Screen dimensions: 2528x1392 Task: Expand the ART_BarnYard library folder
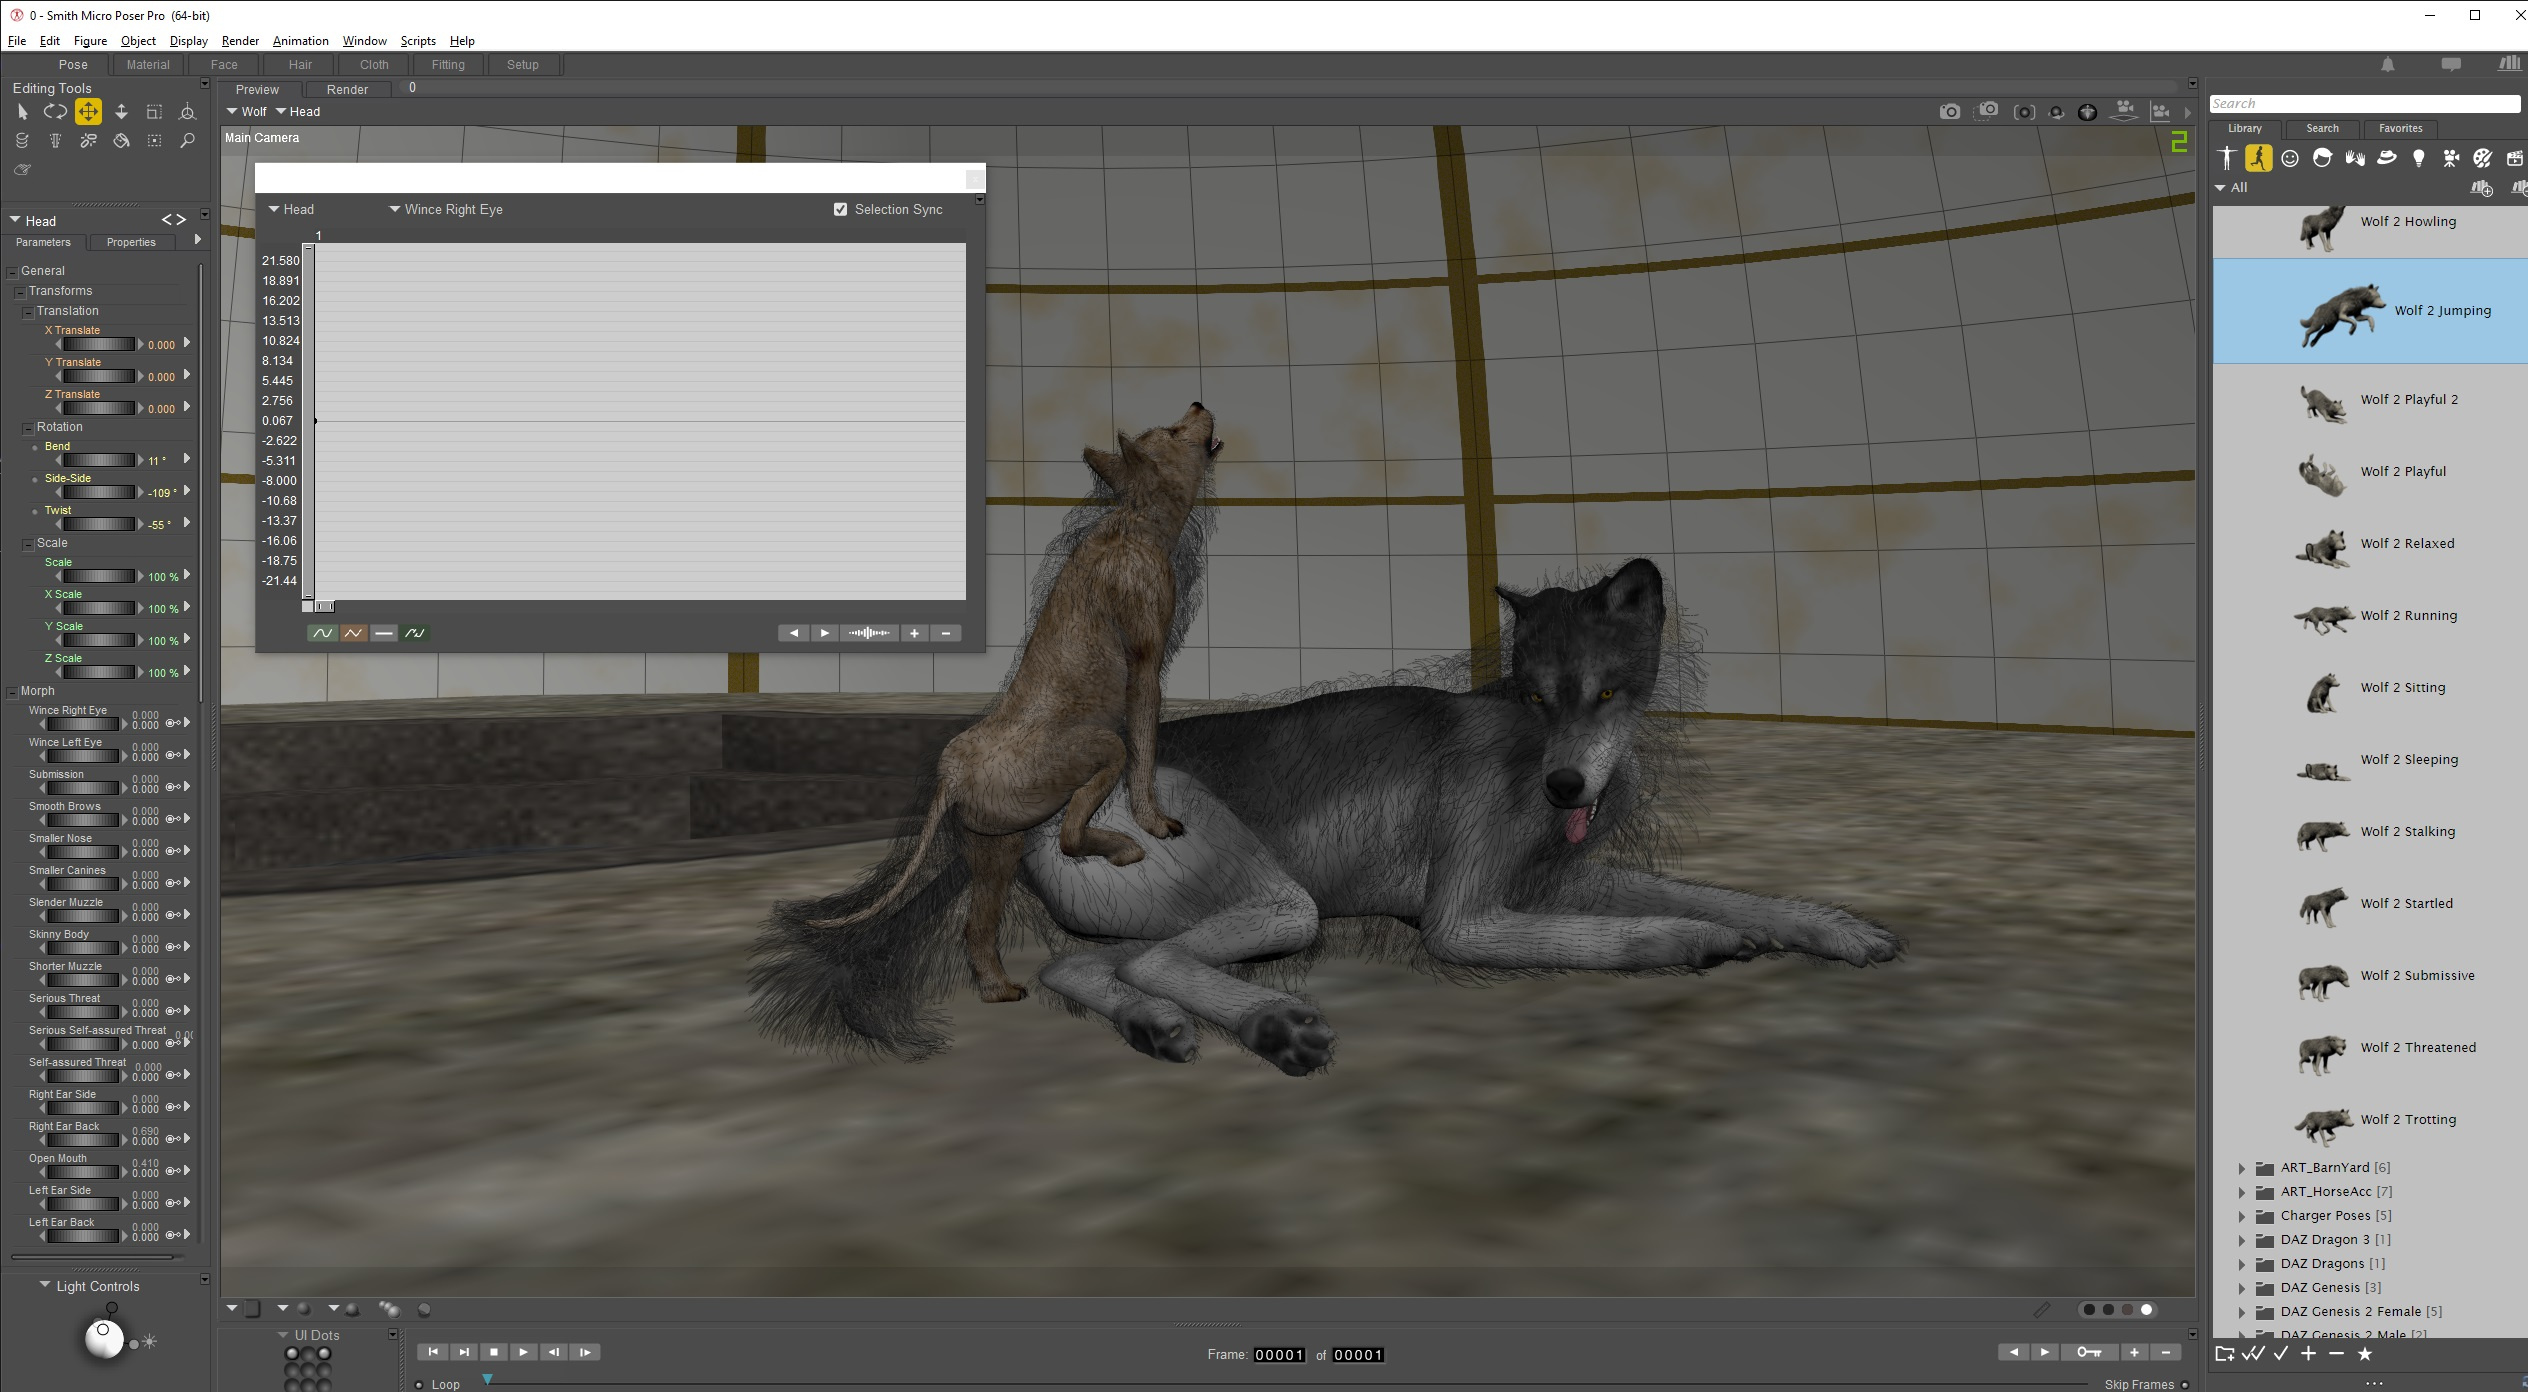[x=2241, y=1168]
